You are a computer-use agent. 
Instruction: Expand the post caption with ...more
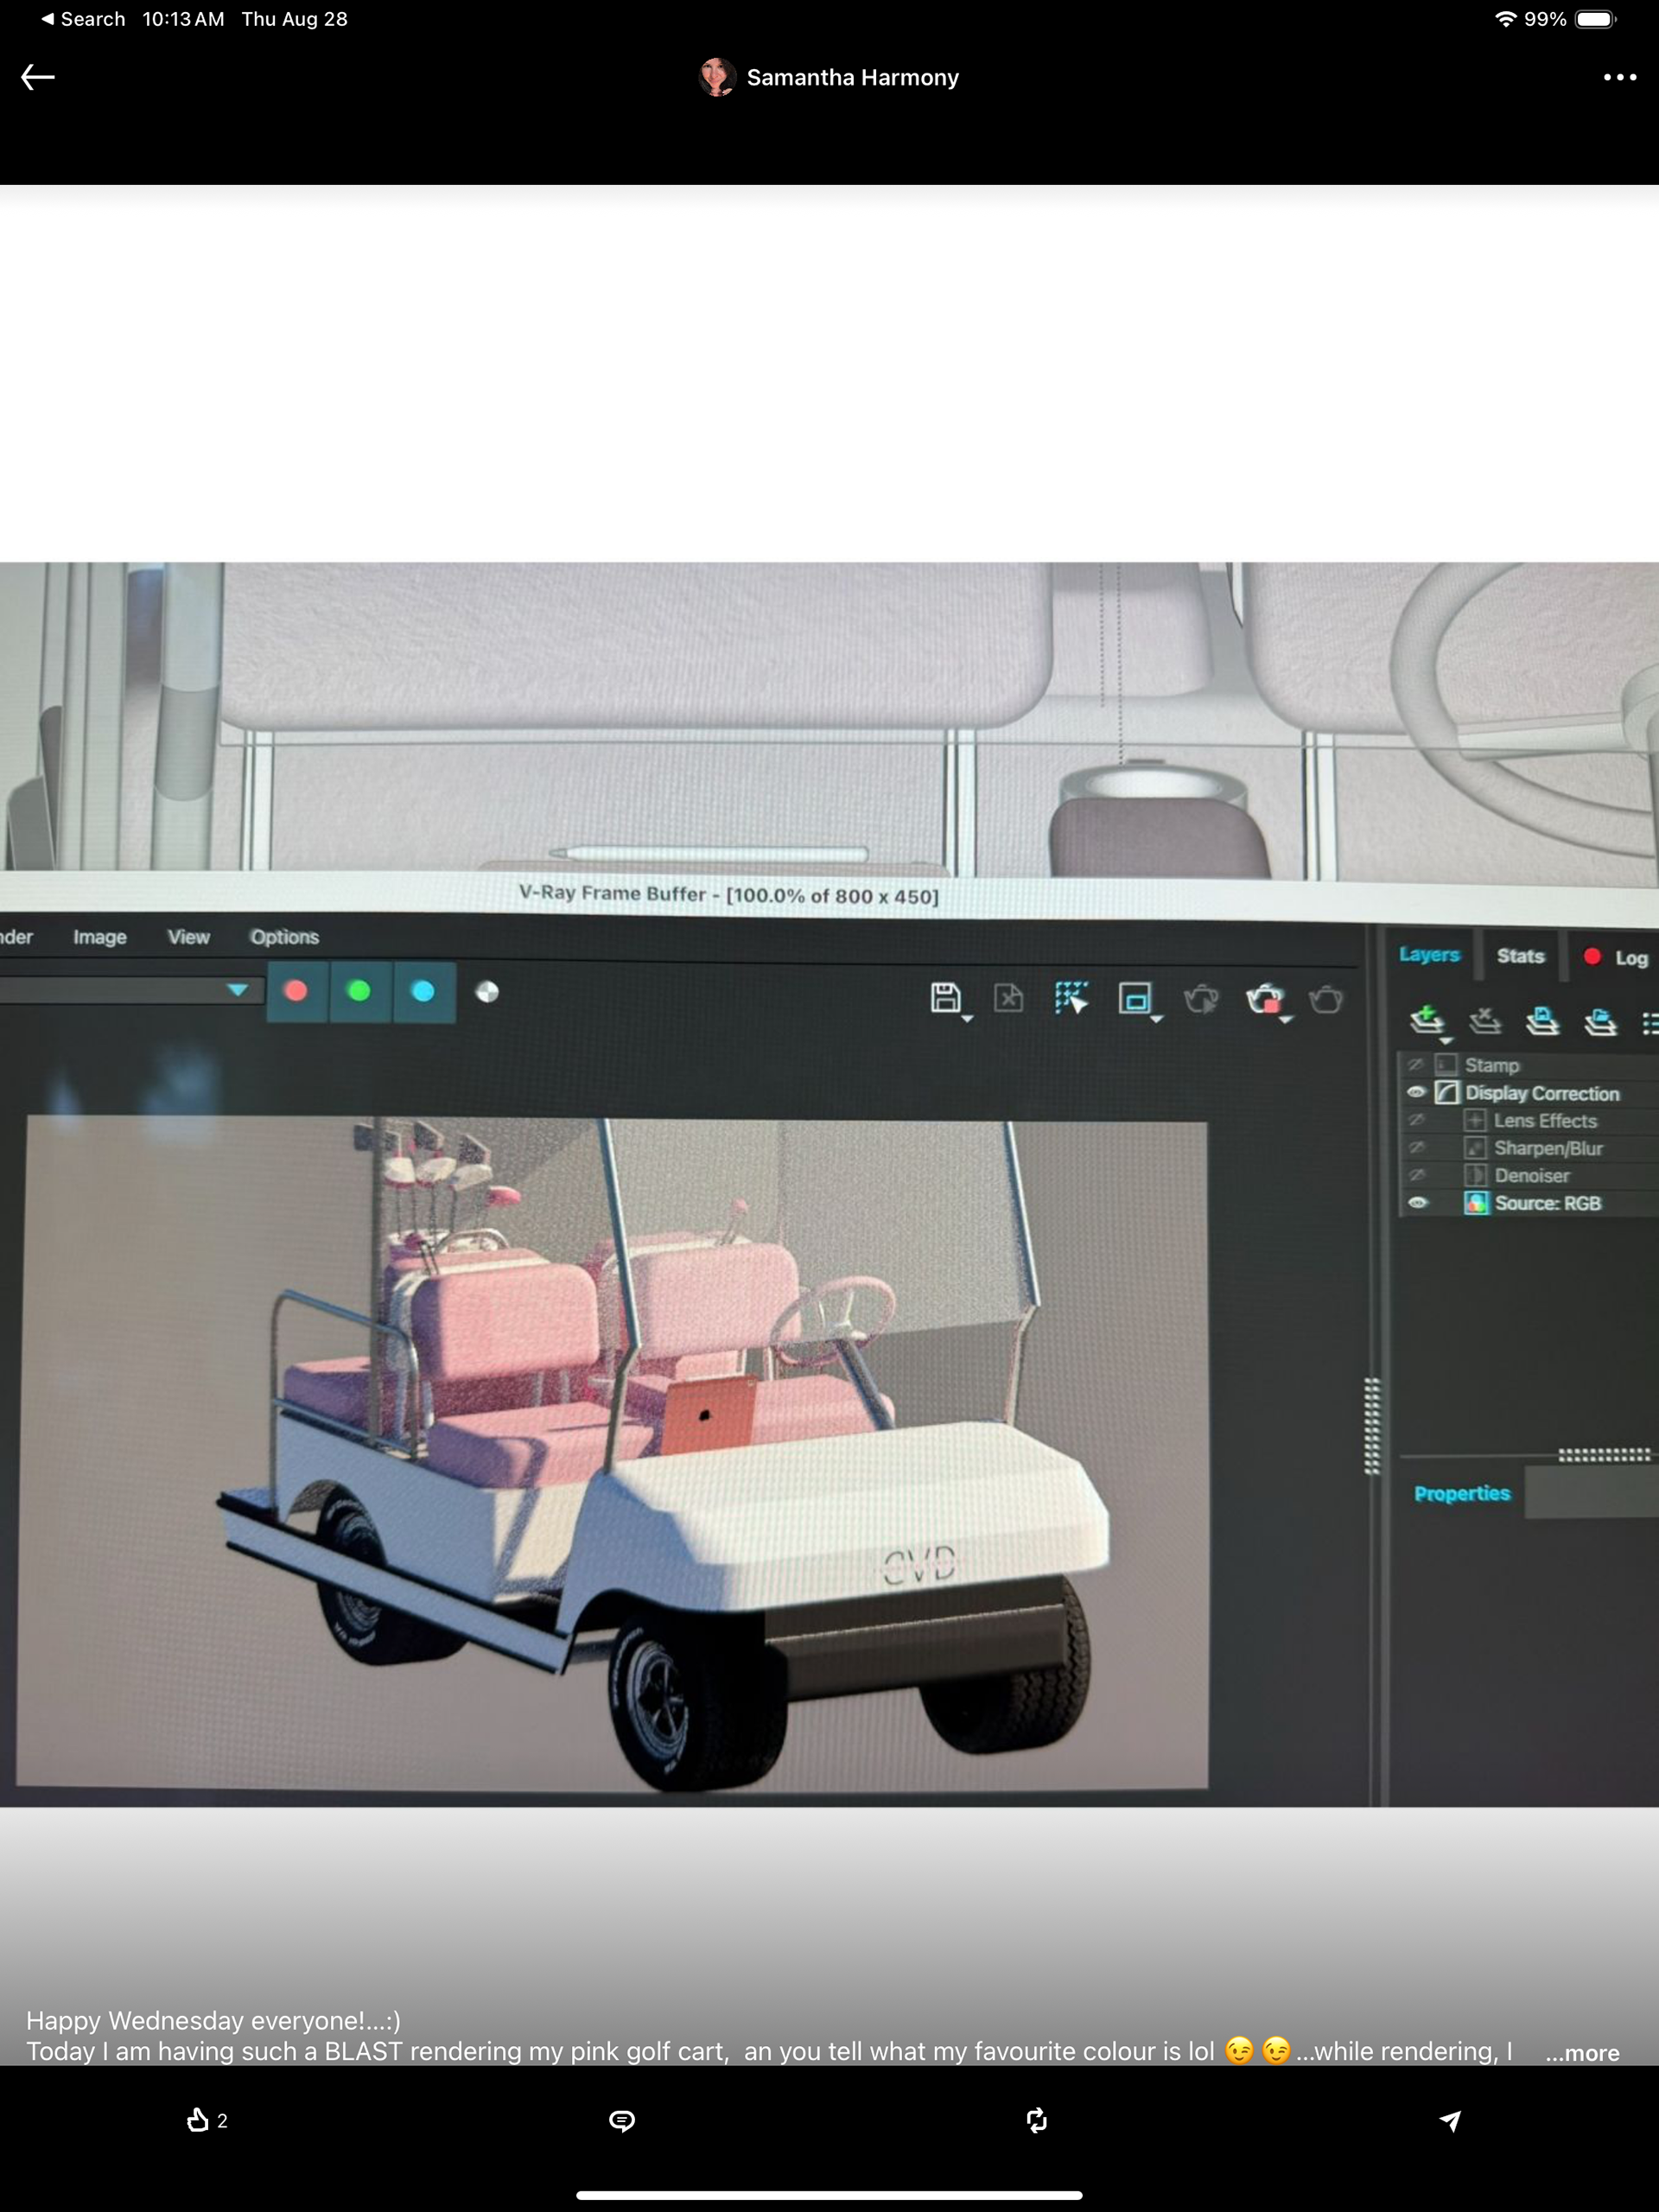(1582, 2053)
